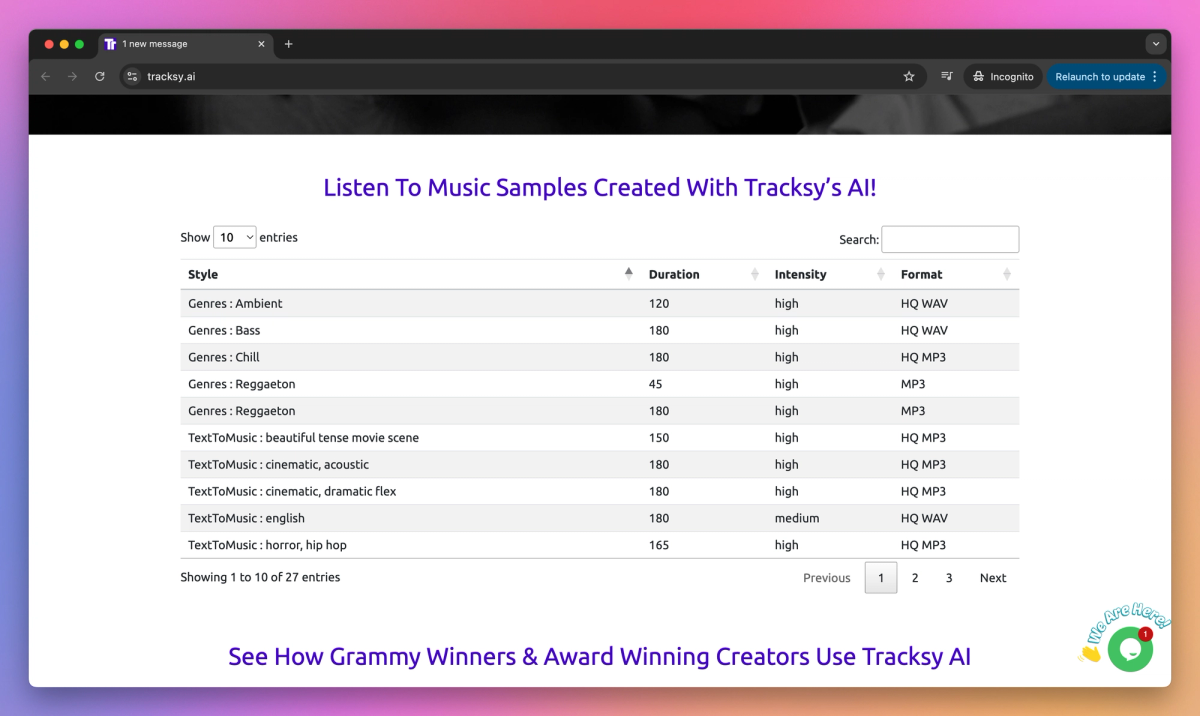Click Reggaeton row with duration 45

(x=600, y=384)
